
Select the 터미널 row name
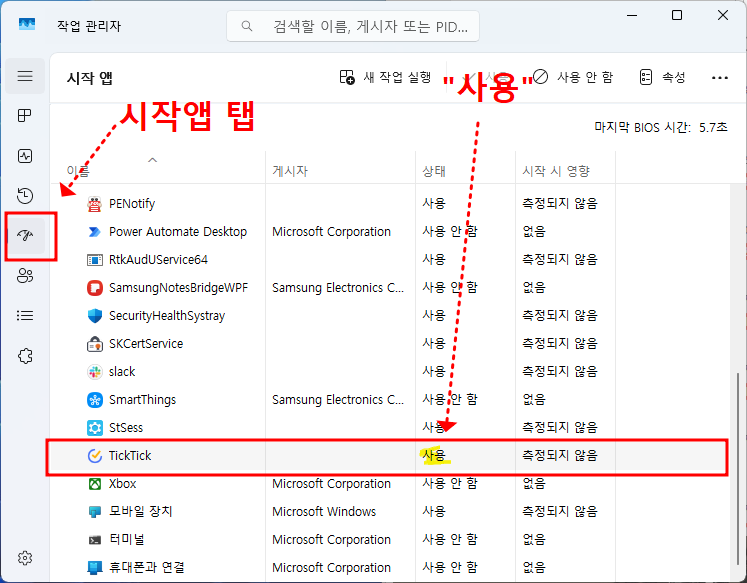[126, 540]
